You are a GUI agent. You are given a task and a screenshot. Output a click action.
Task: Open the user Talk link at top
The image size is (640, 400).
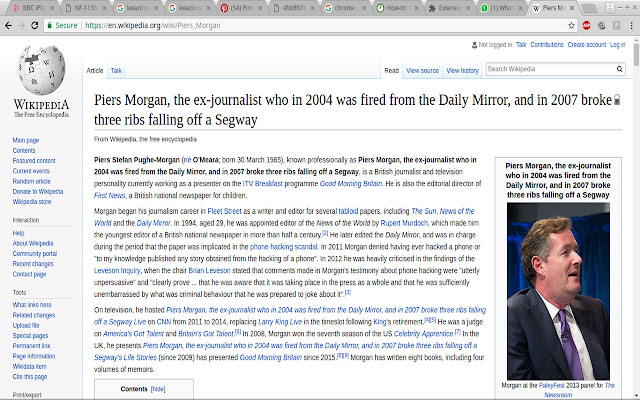click(x=521, y=44)
